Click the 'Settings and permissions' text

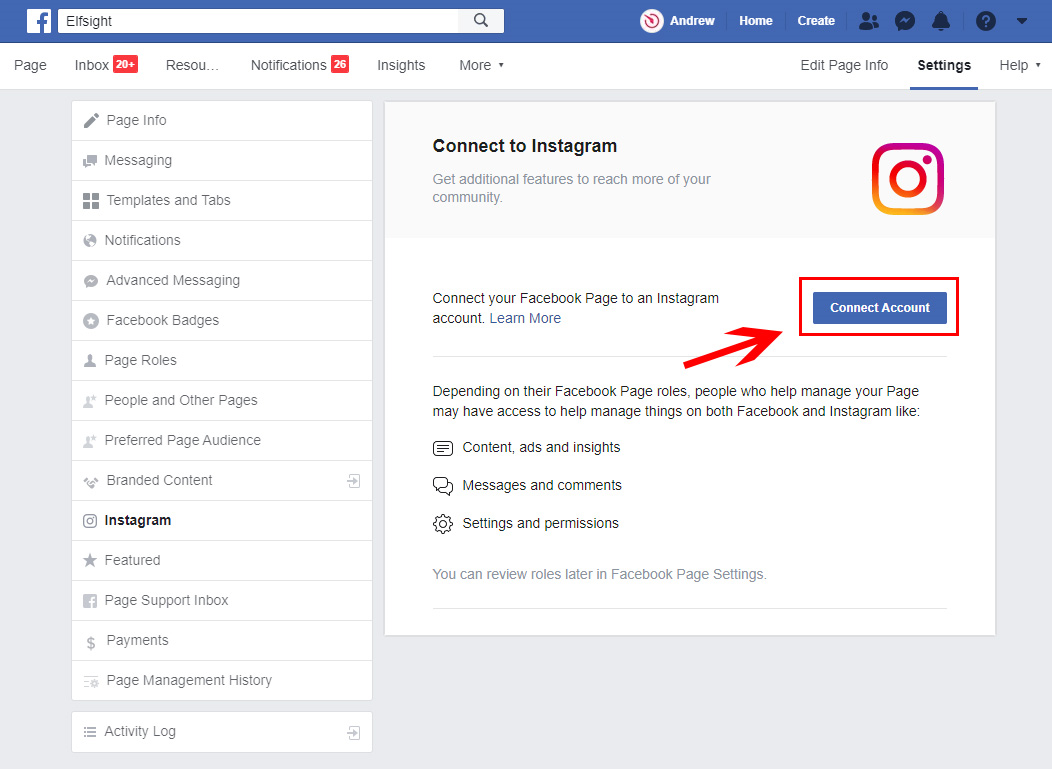540,523
